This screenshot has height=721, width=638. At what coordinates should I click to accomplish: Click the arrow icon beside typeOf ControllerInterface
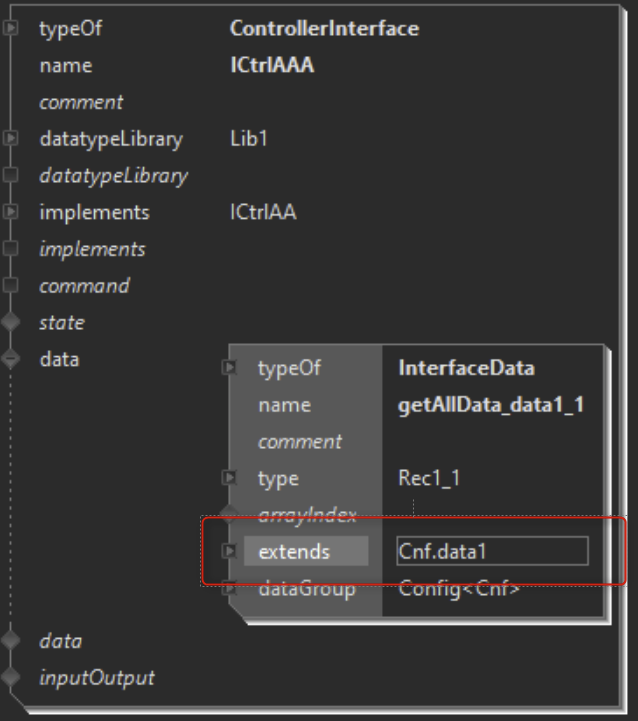[x=11, y=28]
